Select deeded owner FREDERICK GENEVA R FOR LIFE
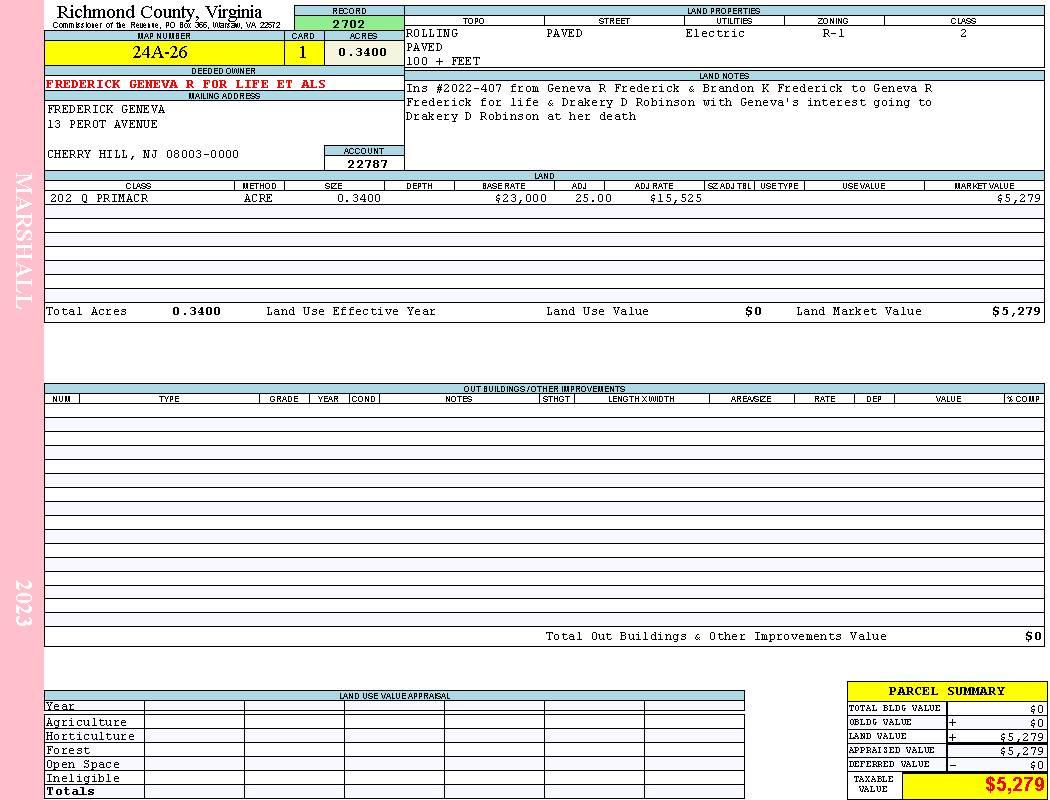Screen dimensions: 1050x800 pos(185,84)
